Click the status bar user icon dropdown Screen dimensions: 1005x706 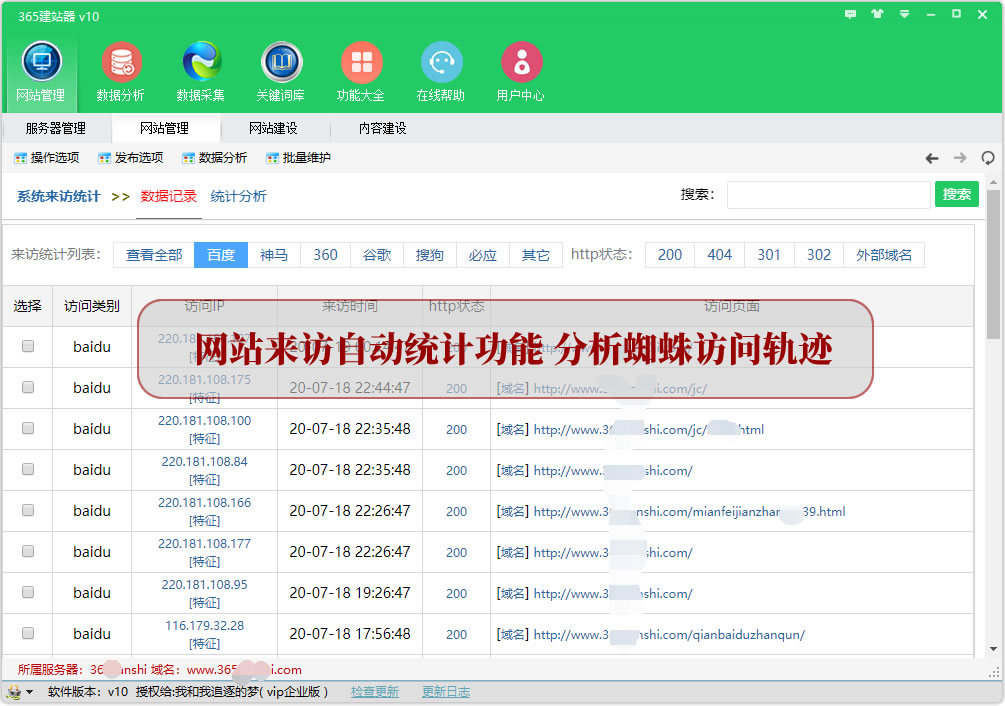[19, 692]
